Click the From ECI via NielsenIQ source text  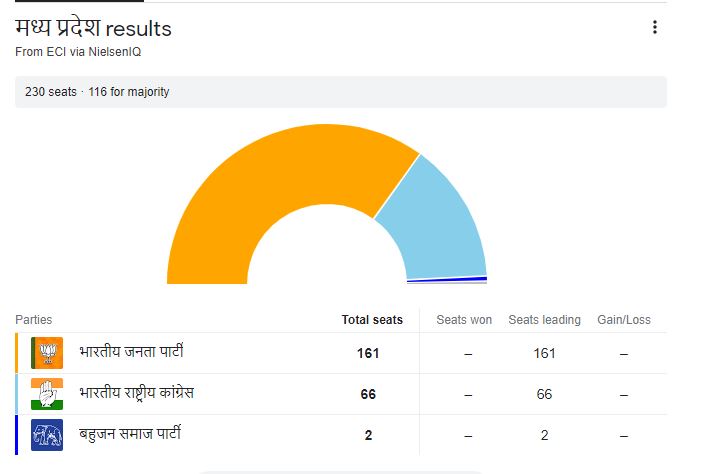(x=78, y=52)
